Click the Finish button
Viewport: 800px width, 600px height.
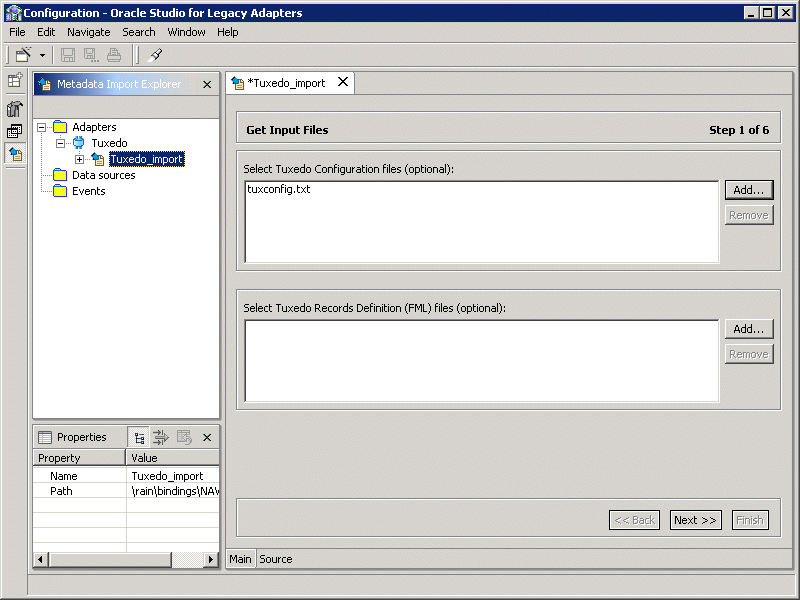tap(750, 520)
